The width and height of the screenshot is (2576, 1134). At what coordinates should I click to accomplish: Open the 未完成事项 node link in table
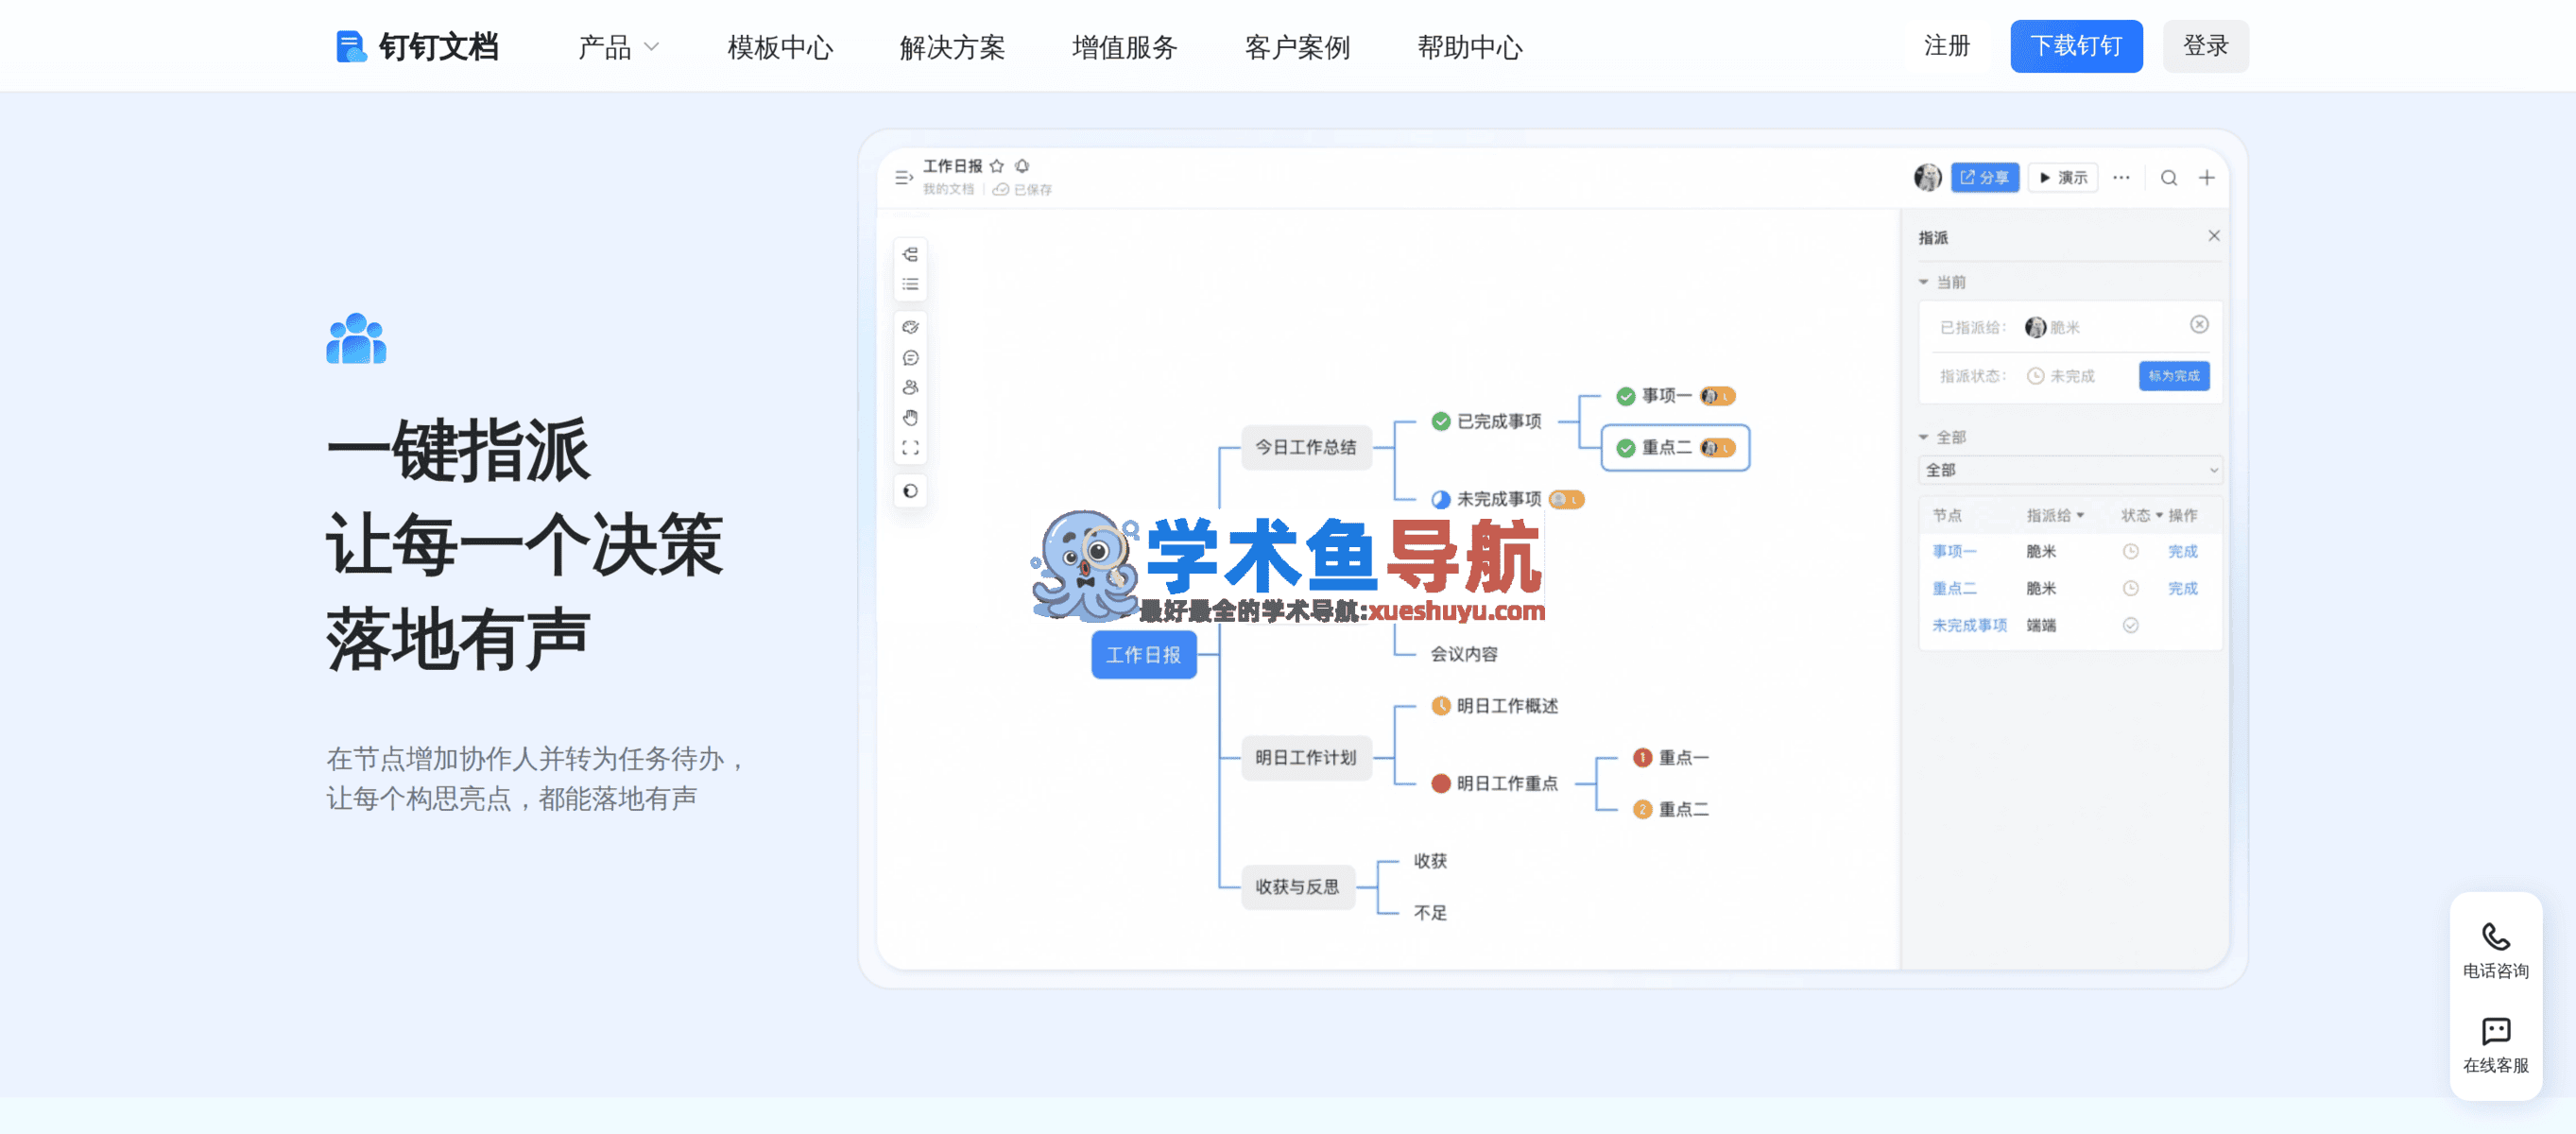(1969, 626)
